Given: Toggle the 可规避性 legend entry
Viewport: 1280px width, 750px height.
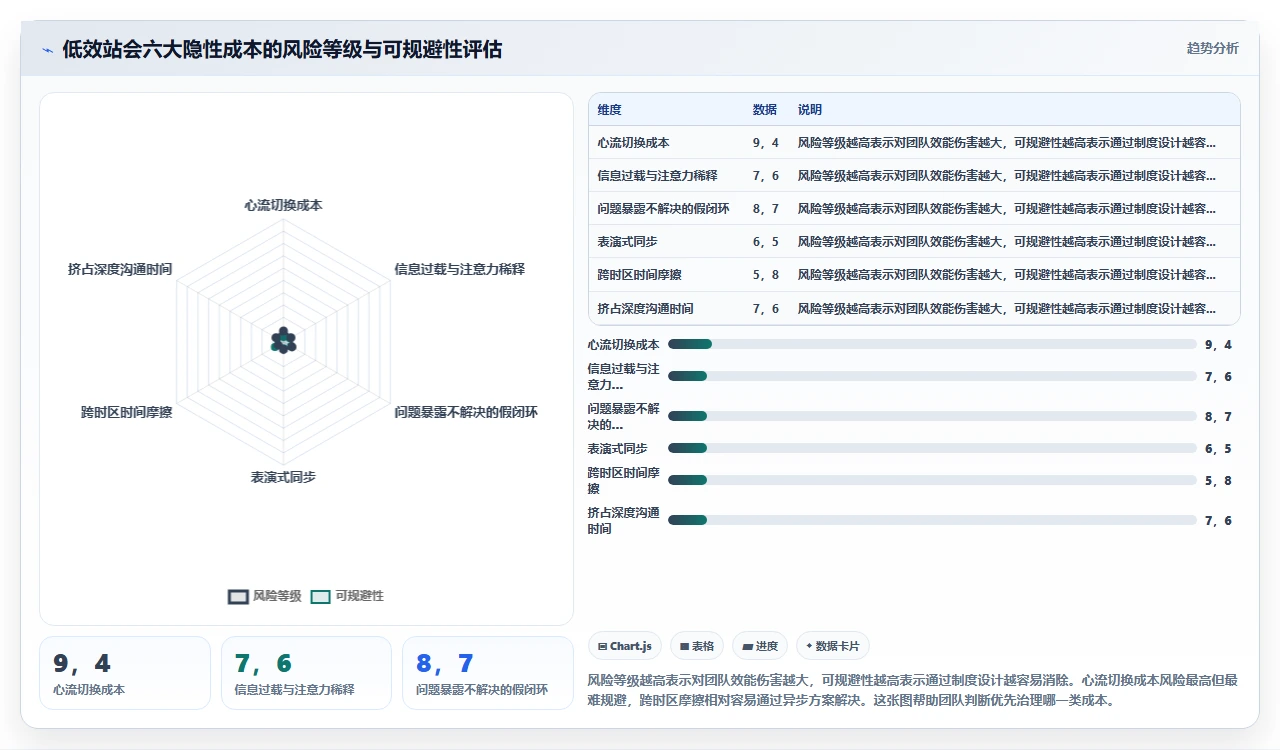Looking at the screenshot, I should (347, 596).
